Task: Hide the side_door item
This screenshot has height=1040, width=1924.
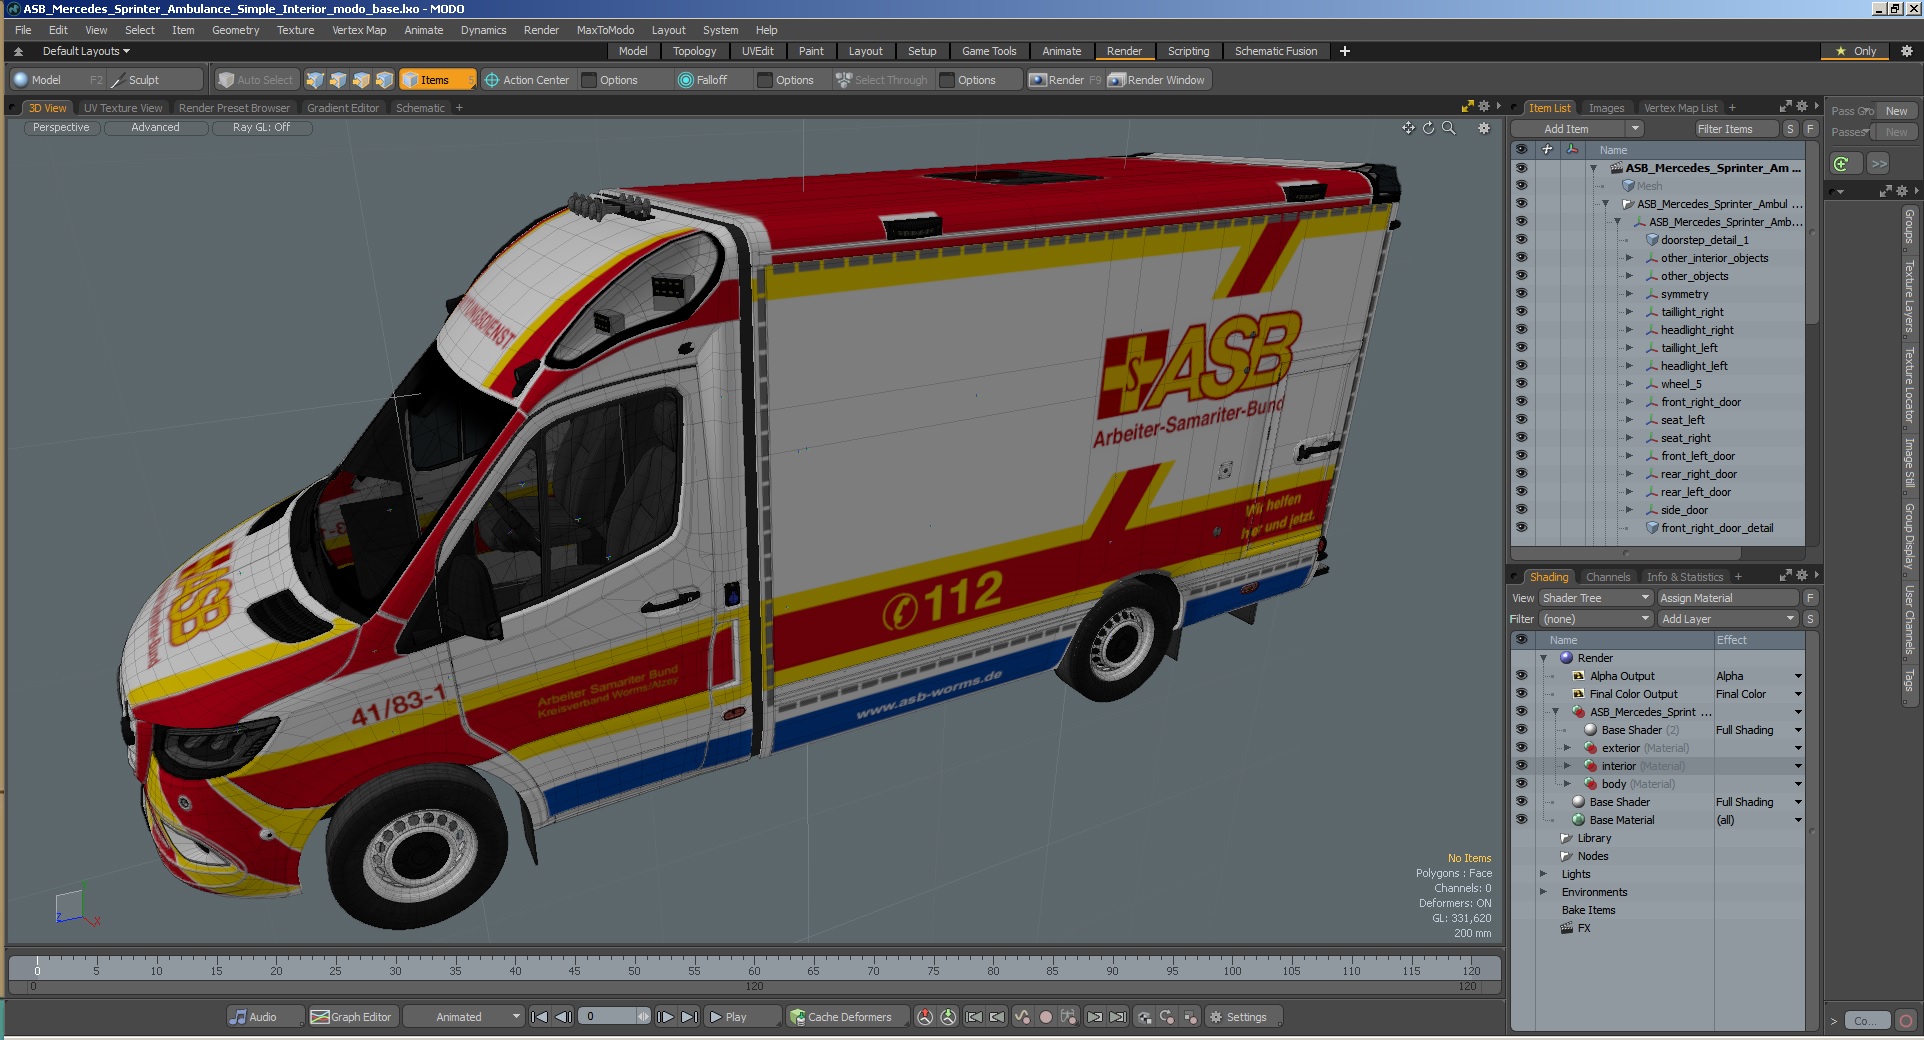Action: tap(1521, 510)
